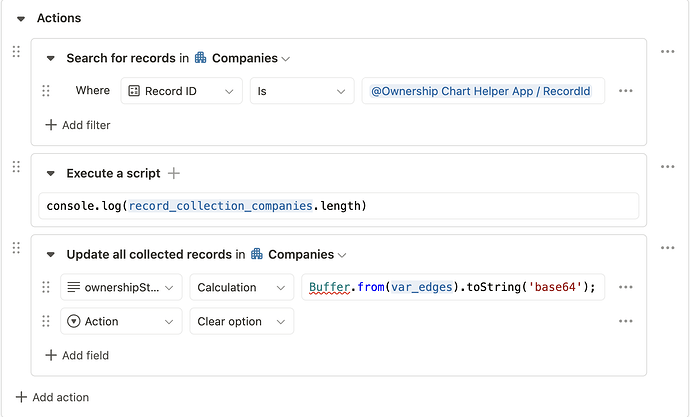Open more options for Update all collected records

coord(667,248)
